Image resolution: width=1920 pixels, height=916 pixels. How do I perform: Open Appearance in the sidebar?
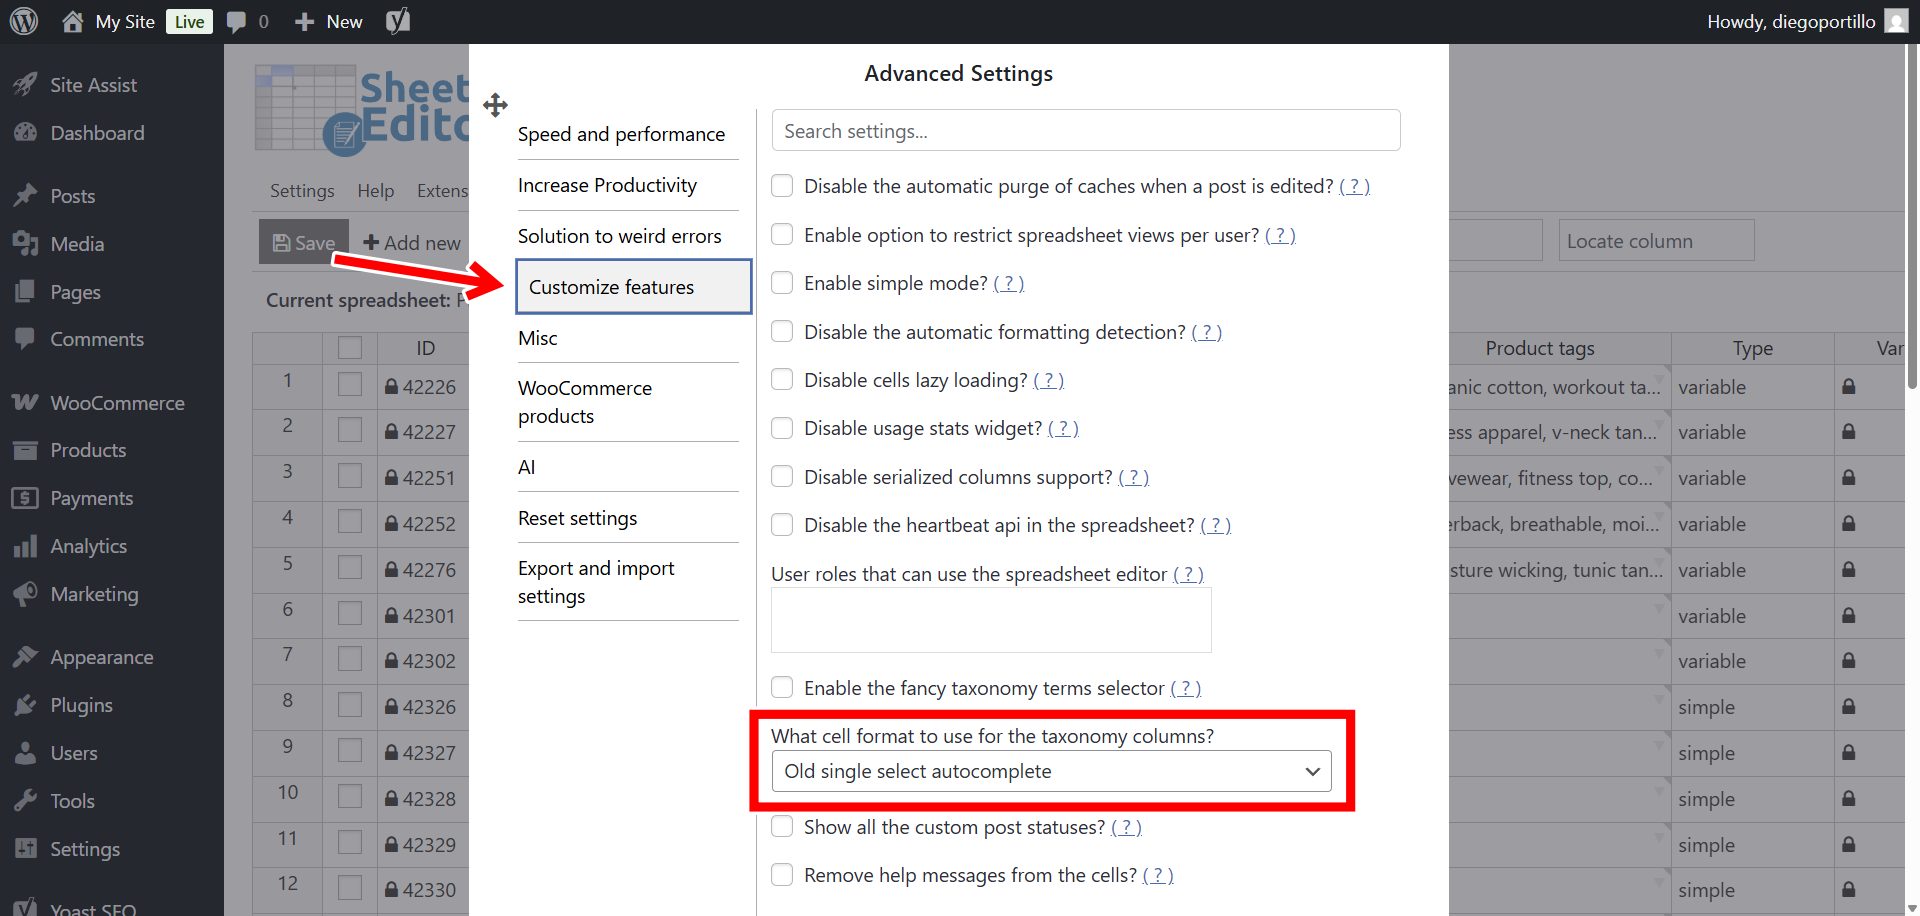pyautogui.click(x=101, y=657)
